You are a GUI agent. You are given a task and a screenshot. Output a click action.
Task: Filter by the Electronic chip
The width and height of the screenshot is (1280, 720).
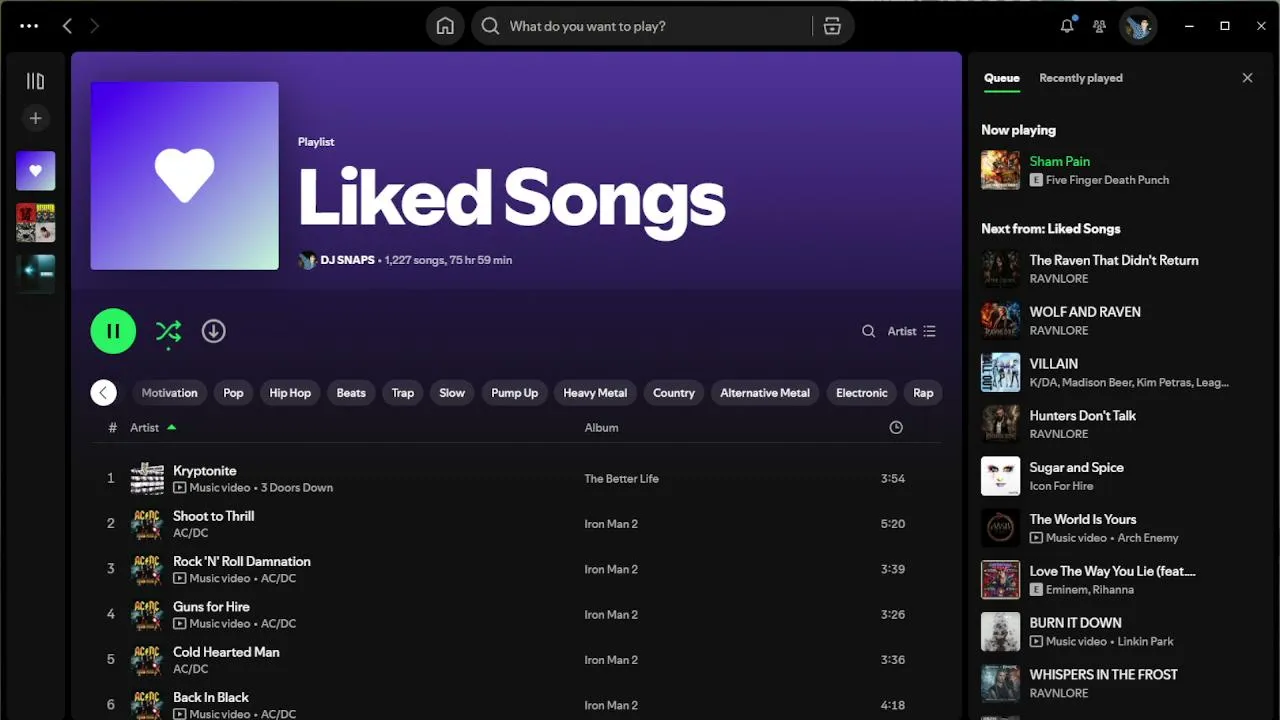[x=862, y=393]
